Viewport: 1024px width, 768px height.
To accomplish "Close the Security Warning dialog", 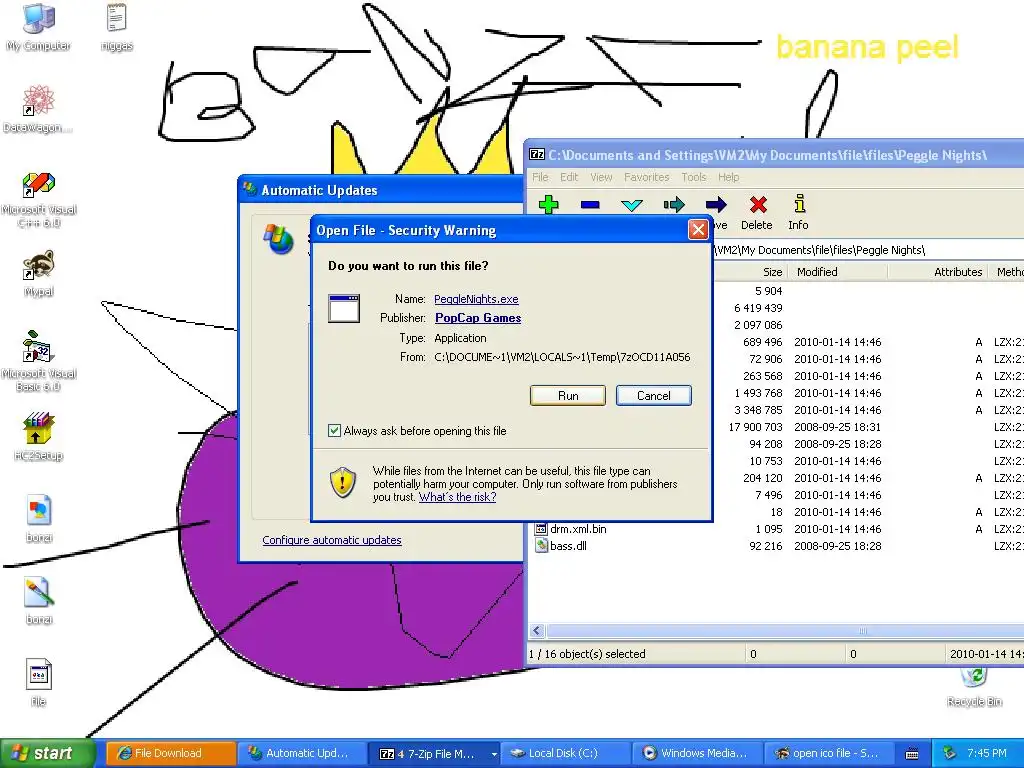I will (697, 229).
